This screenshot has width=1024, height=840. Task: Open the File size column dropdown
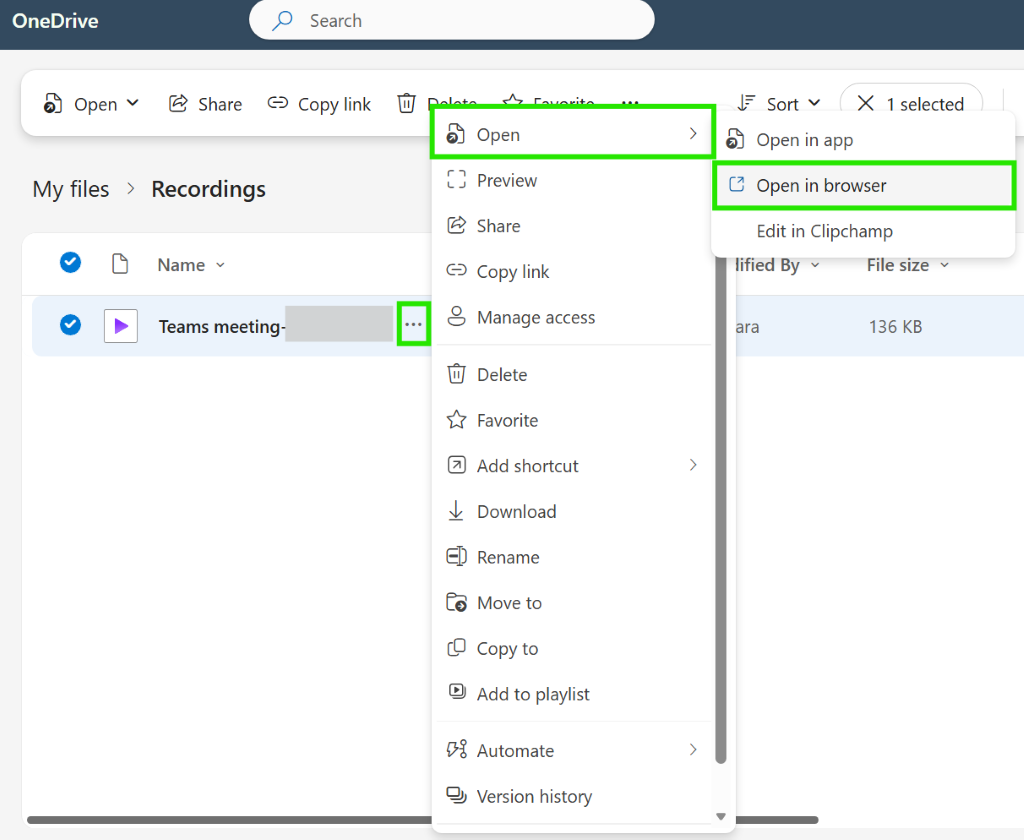point(944,265)
